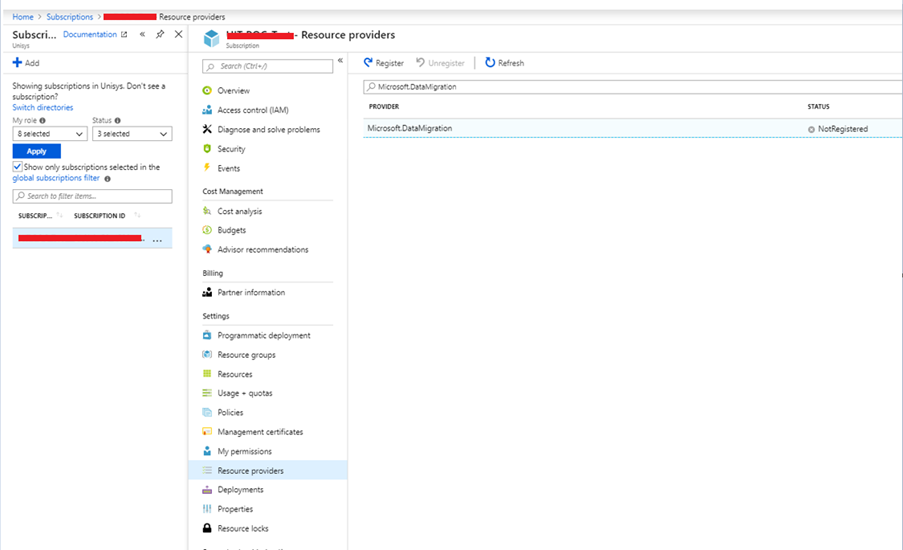Click Refresh toolbar button

click(504, 63)
